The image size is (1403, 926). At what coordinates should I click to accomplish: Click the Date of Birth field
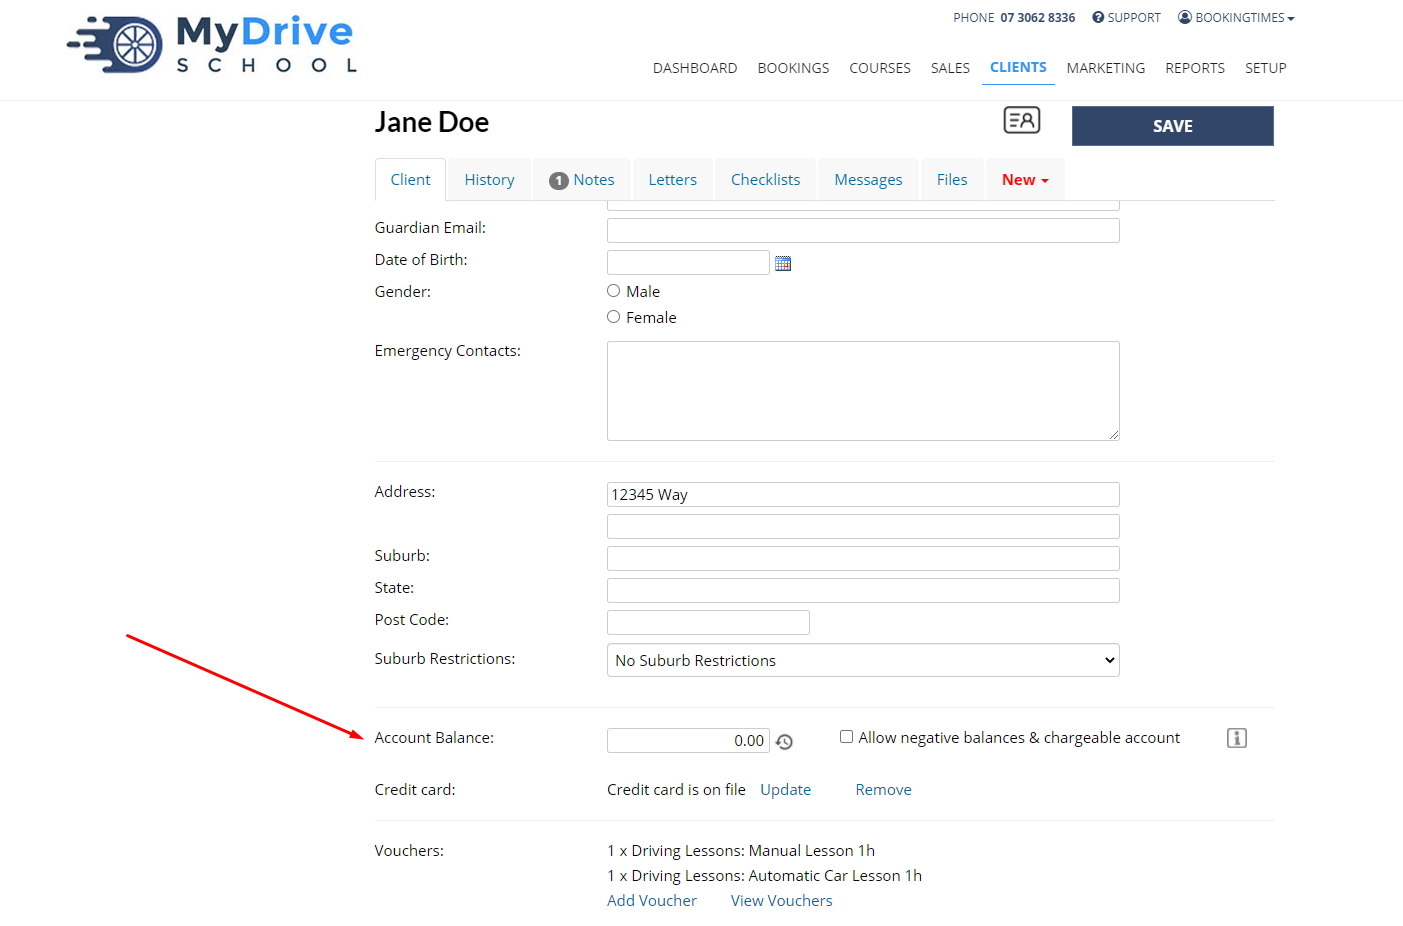(x=688, y=262)
